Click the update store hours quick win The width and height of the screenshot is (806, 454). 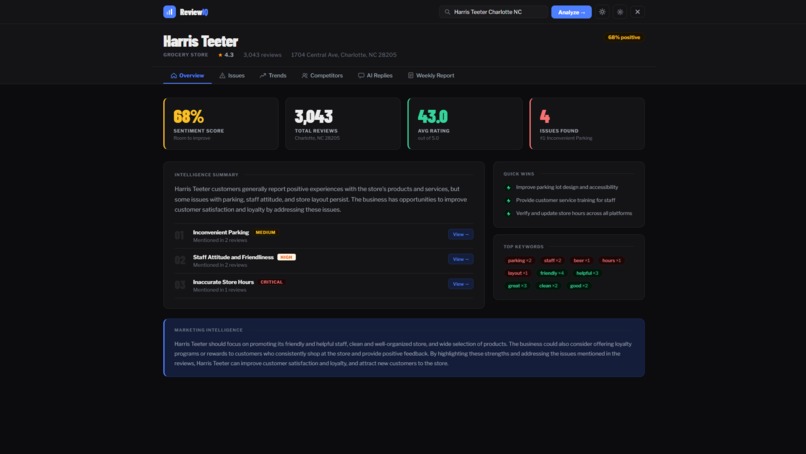574,213
